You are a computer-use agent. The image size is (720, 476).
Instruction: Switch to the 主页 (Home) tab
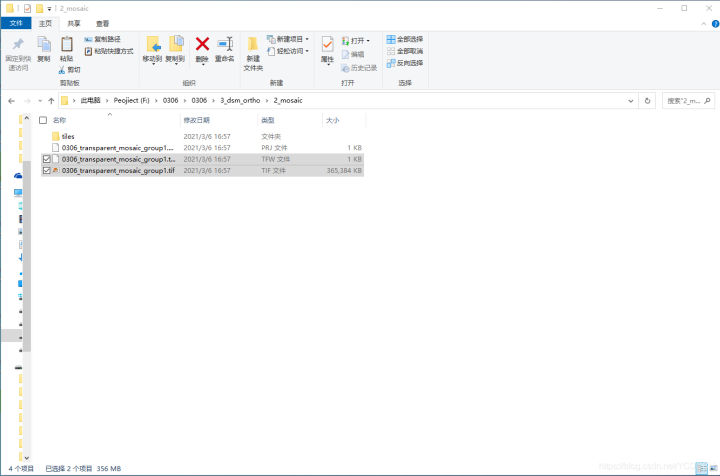[x=45, y=23]
